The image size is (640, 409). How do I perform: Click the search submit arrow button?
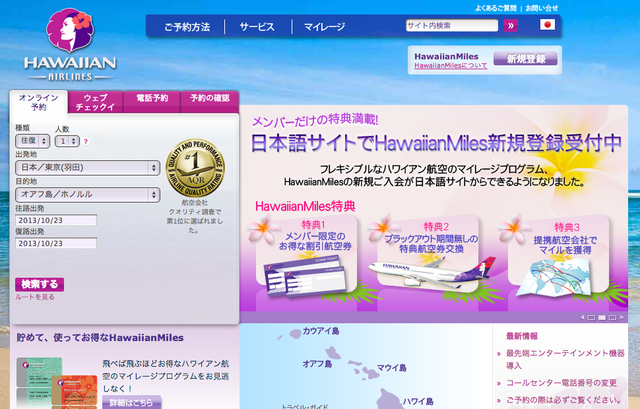click(510, 26)
